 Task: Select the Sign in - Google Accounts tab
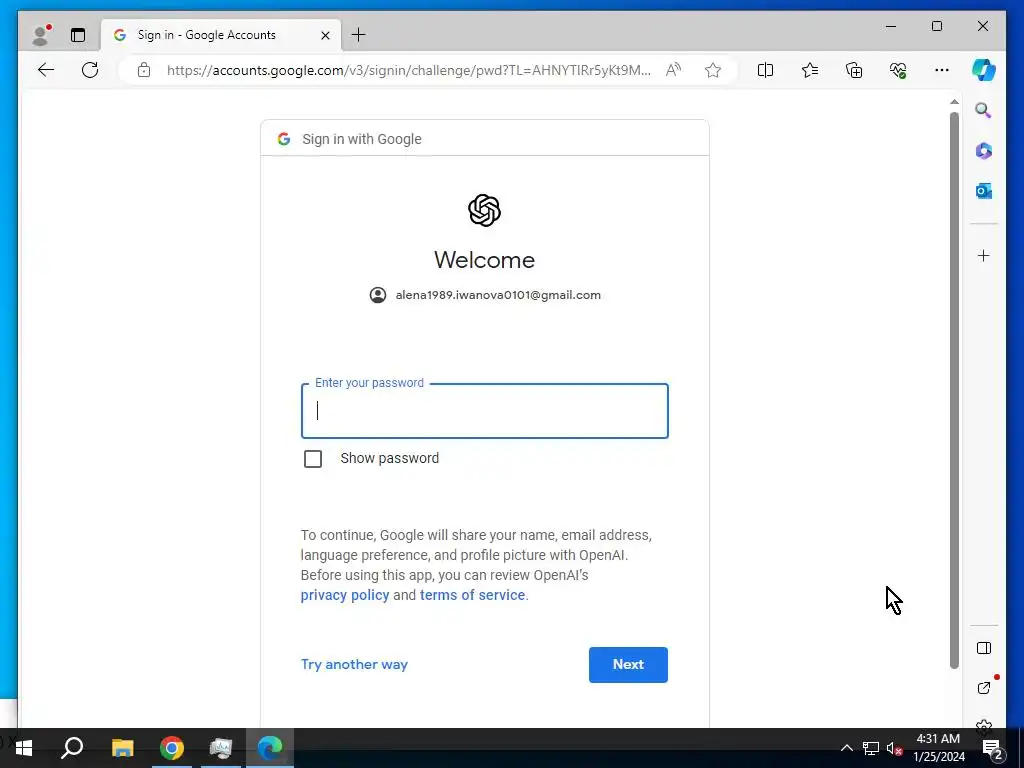pos(221,35)
